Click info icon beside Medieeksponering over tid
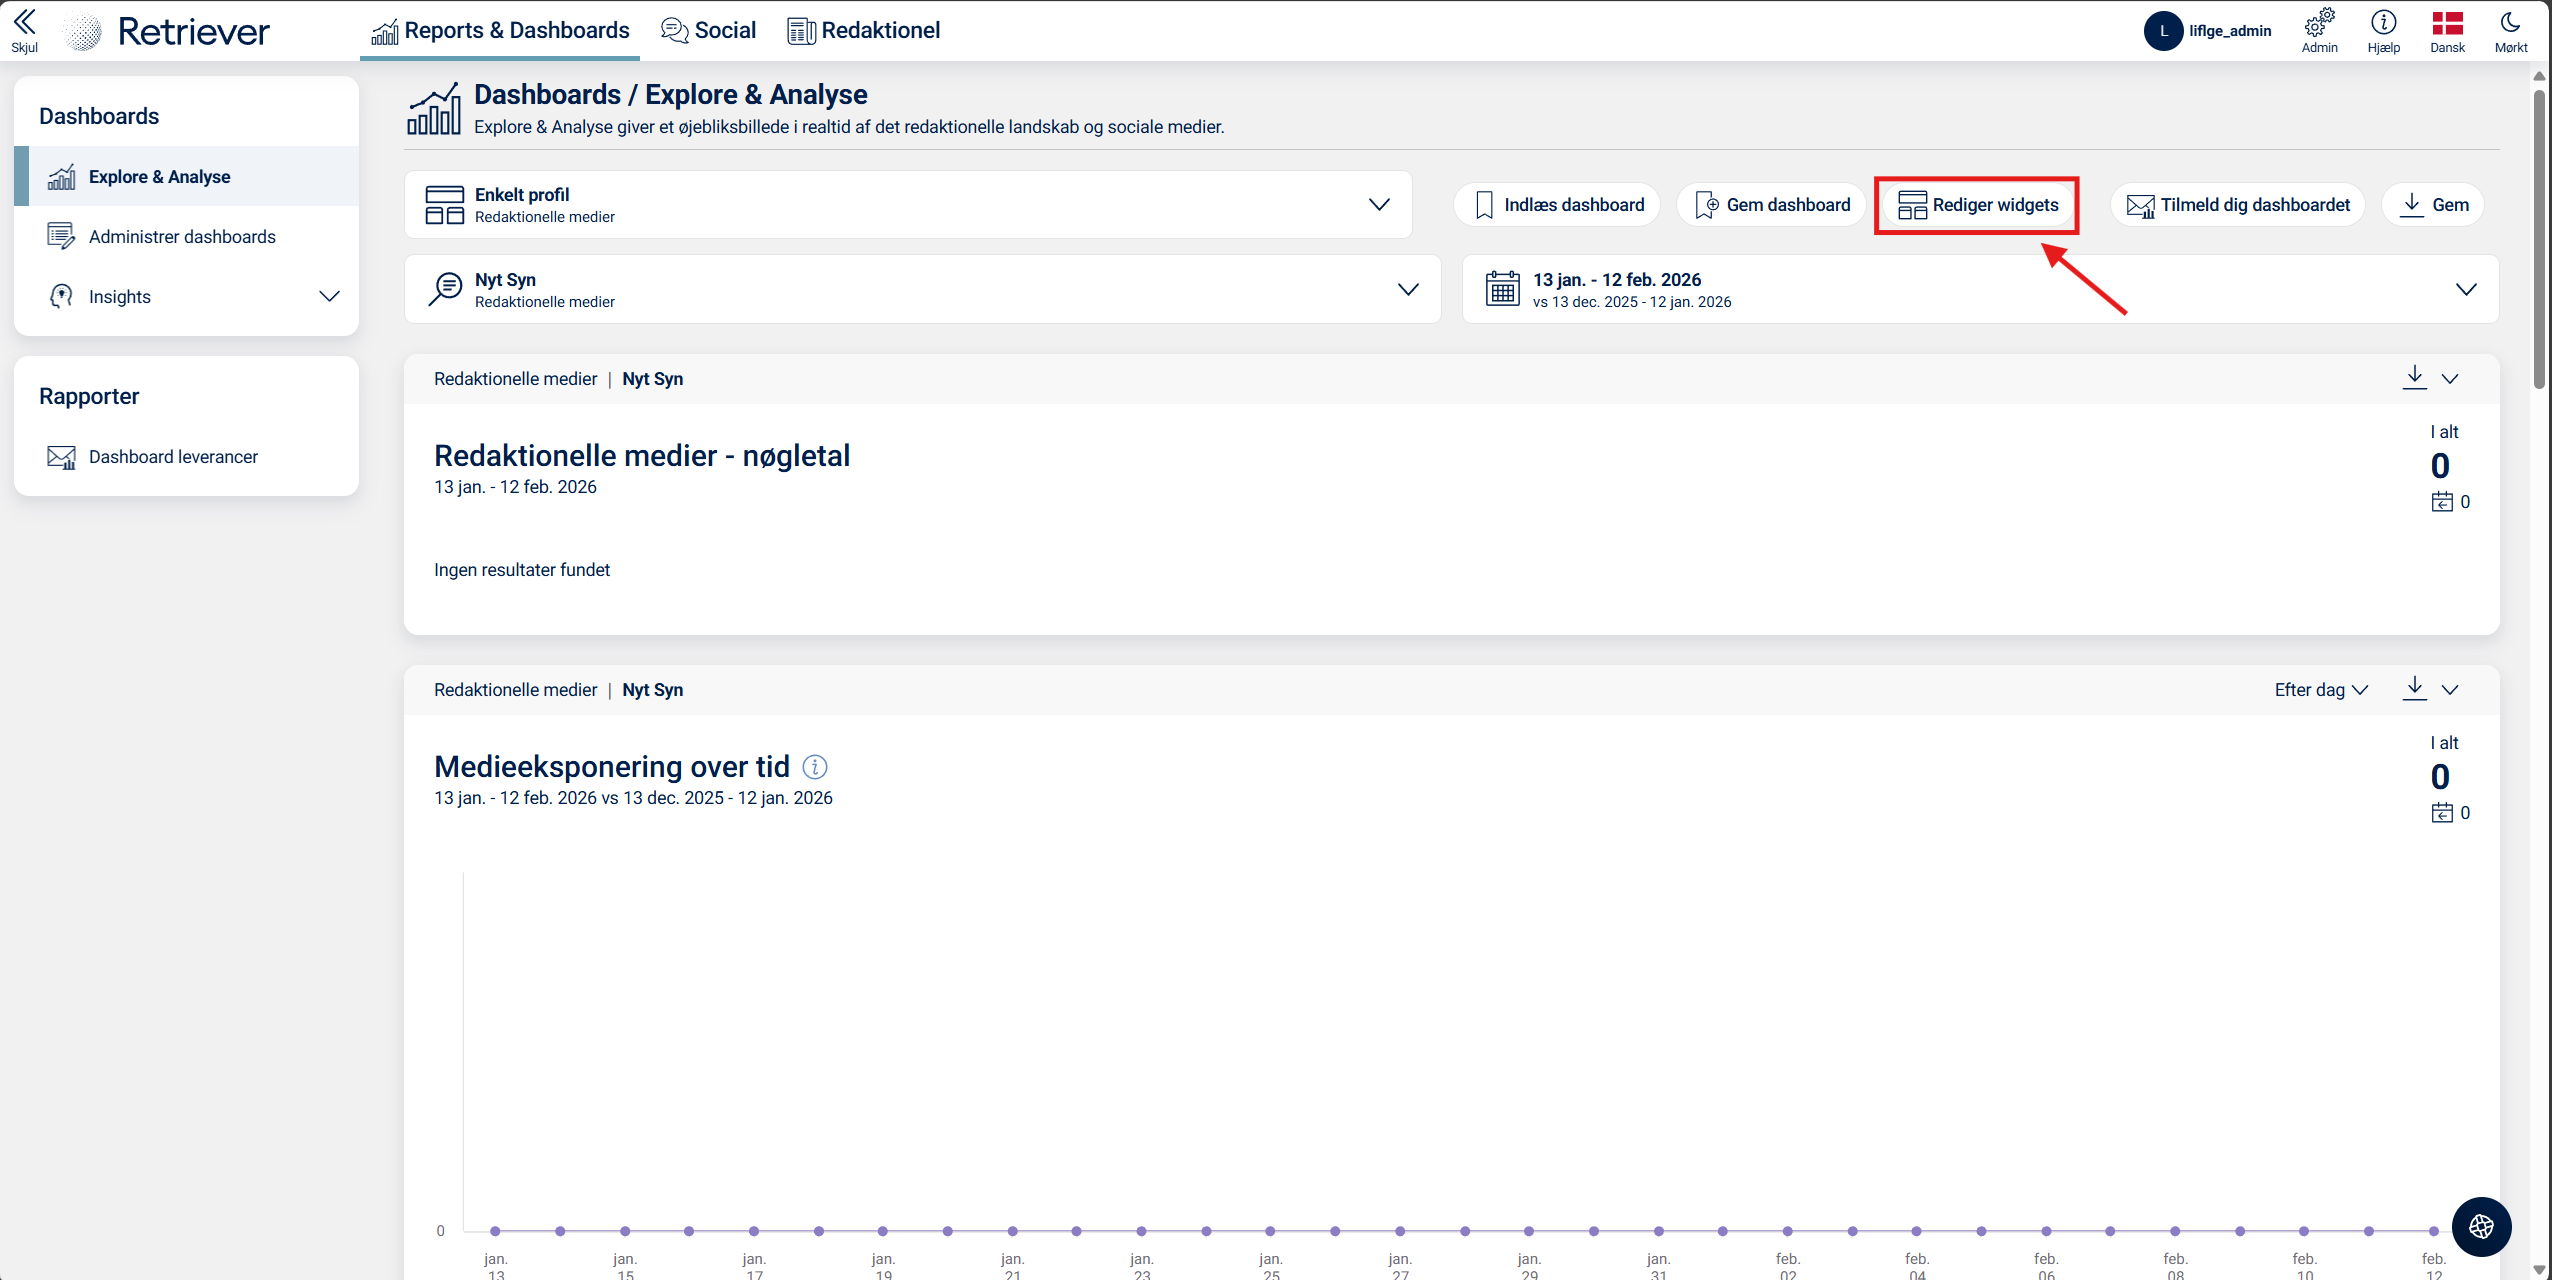The image size is (2552, 1280). (x=815, y=767)
